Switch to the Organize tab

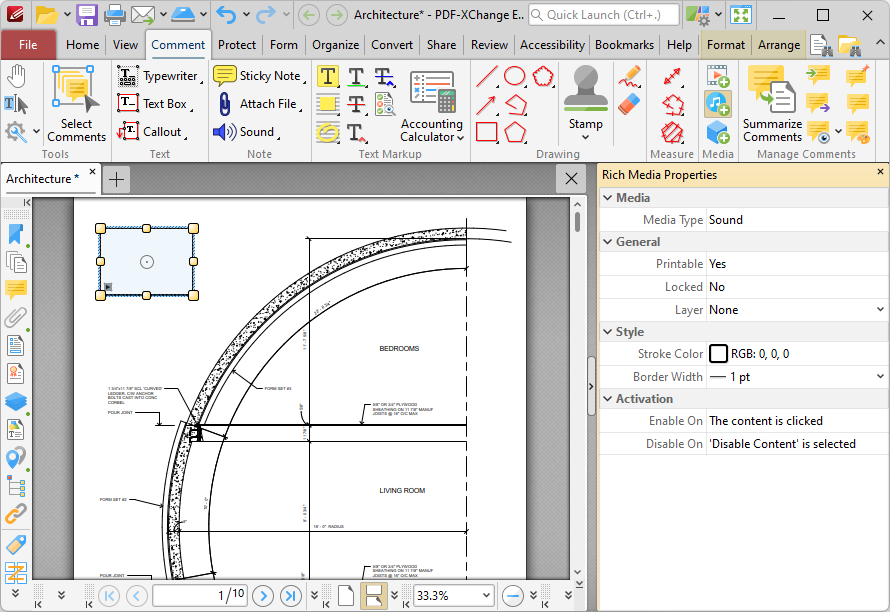click(x=335, y=45)
